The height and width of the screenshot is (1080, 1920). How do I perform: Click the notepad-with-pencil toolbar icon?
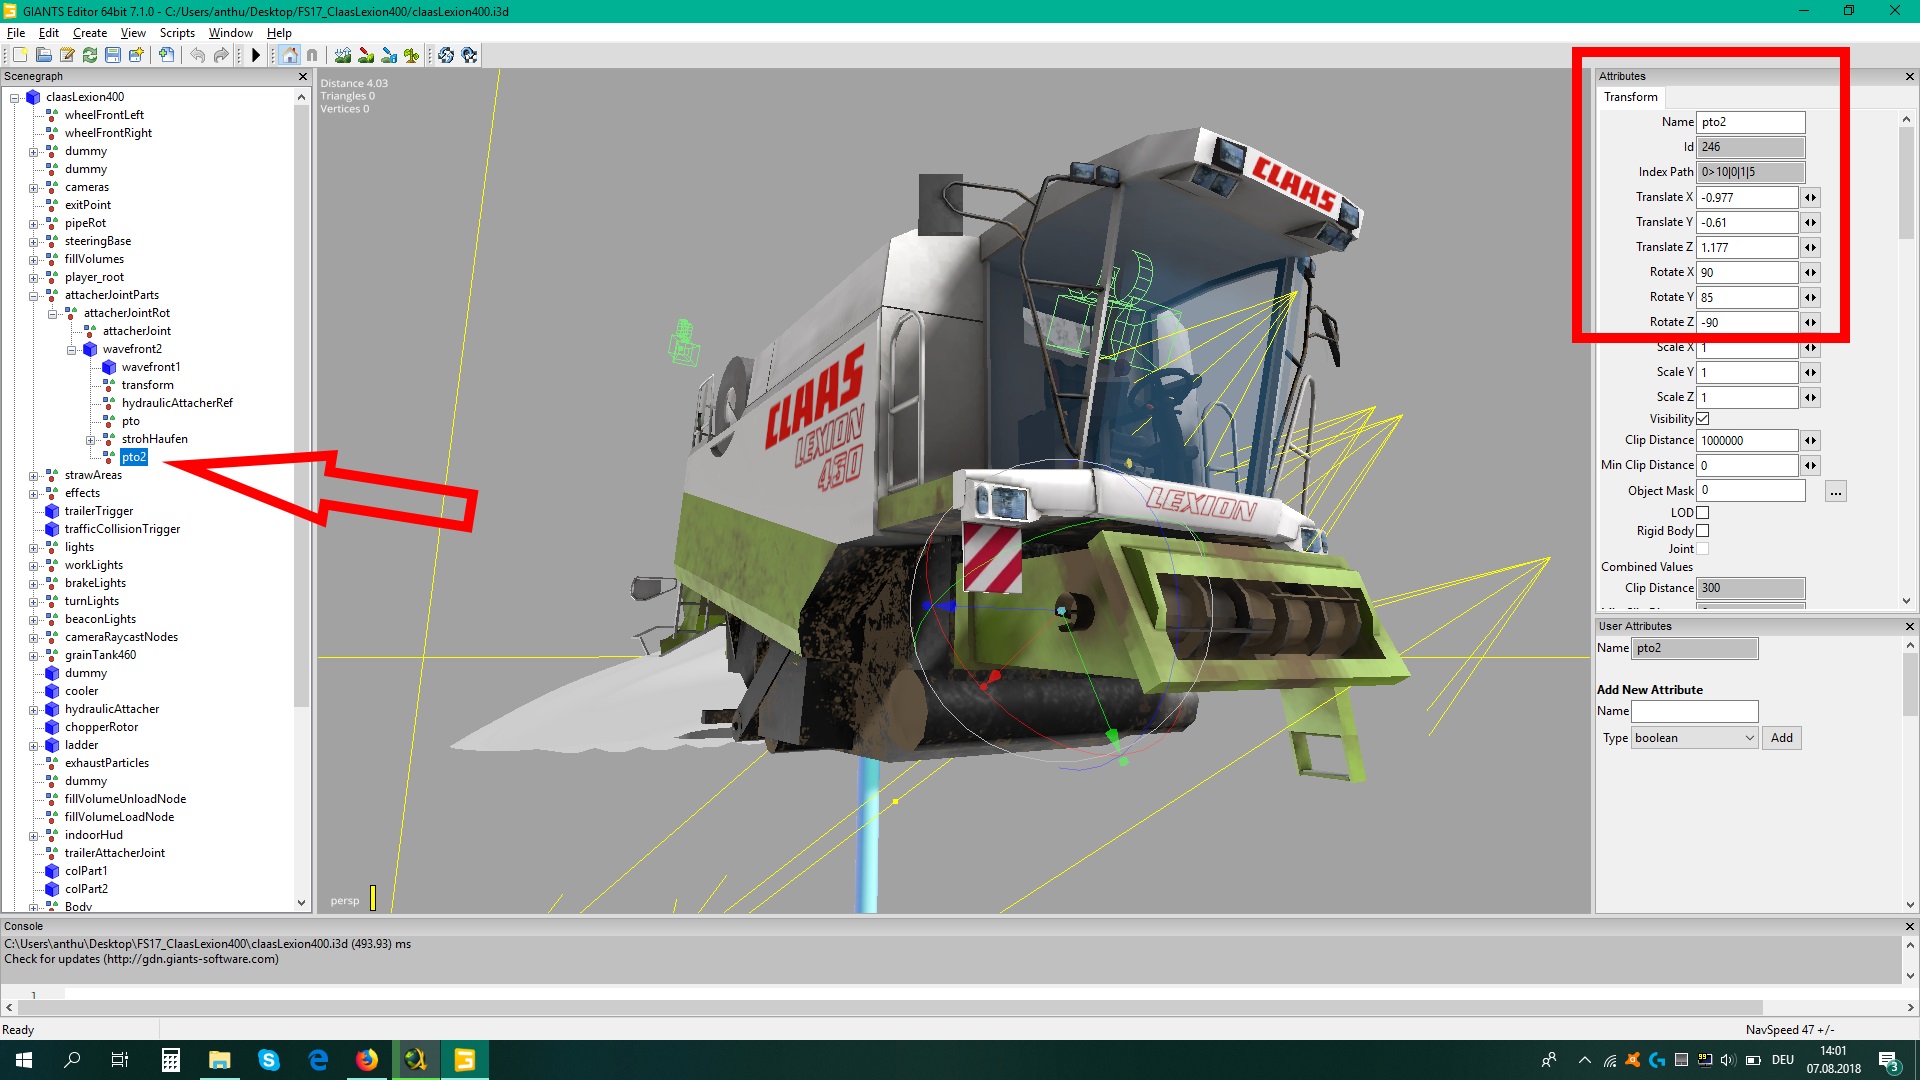coord(67,55)
